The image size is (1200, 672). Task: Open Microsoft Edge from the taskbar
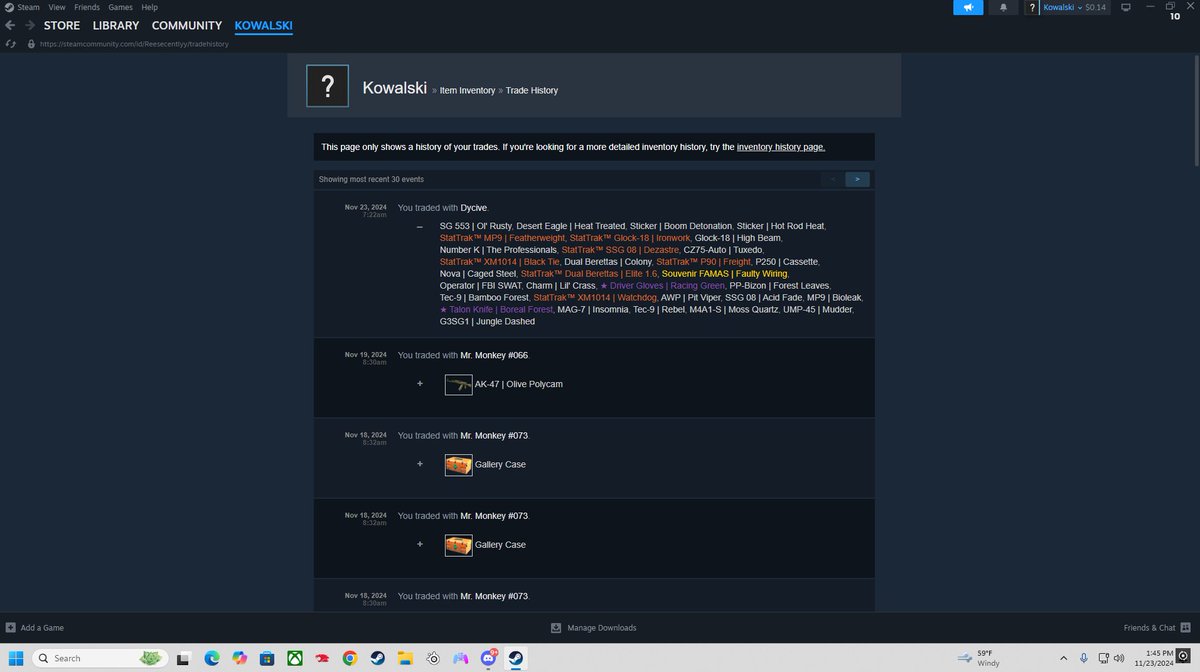coord(212,658)
